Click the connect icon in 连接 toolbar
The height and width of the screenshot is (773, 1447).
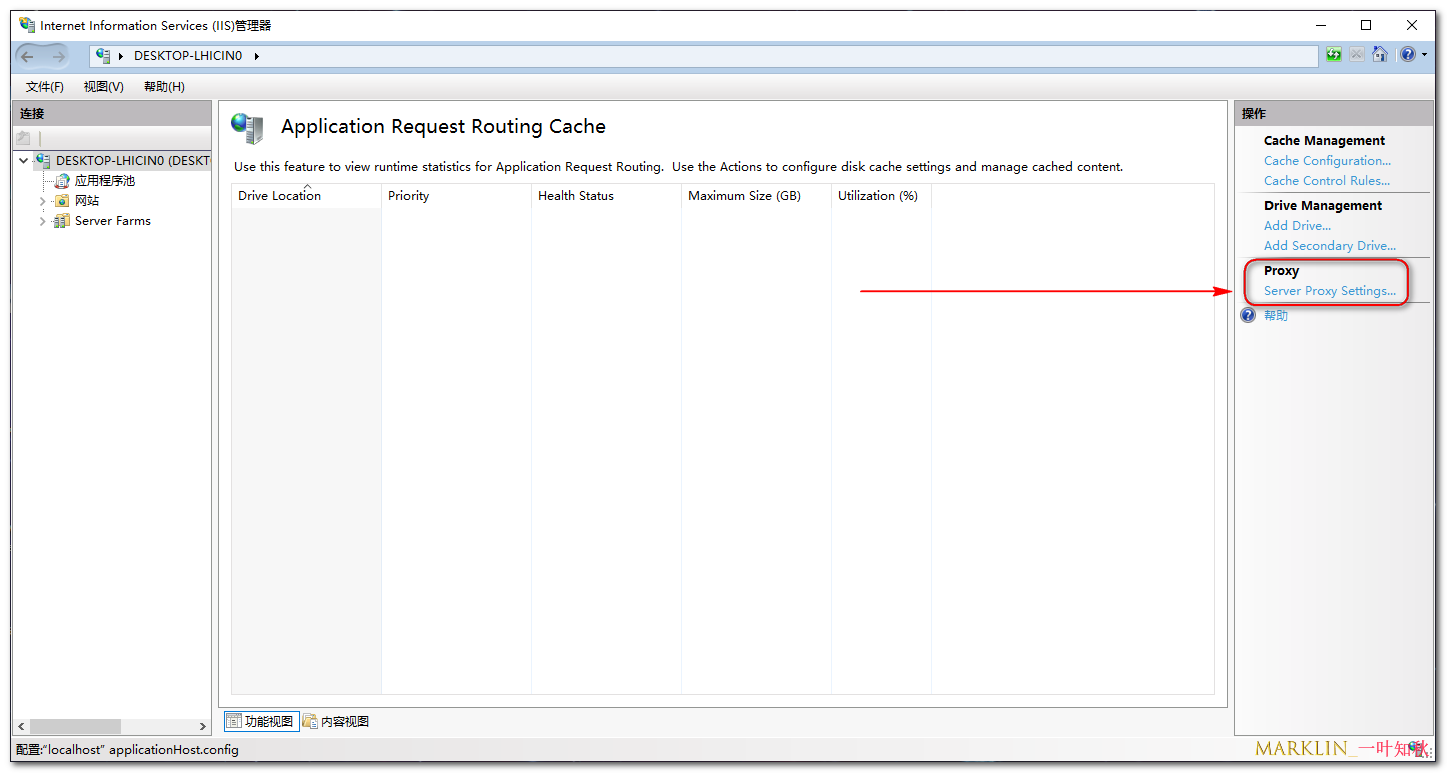coord(24,138)
